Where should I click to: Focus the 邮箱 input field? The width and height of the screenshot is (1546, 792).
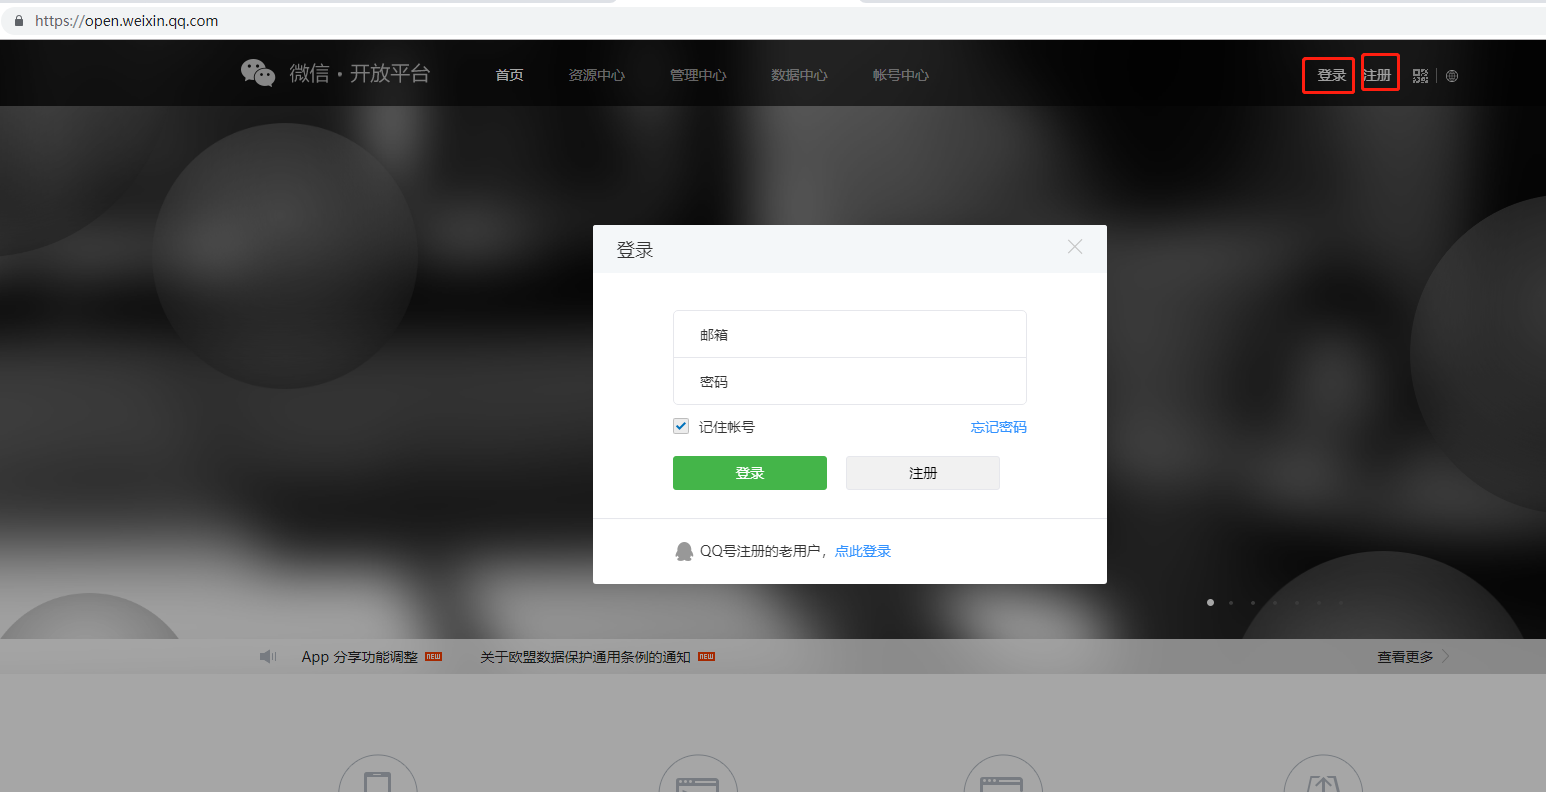850,334
